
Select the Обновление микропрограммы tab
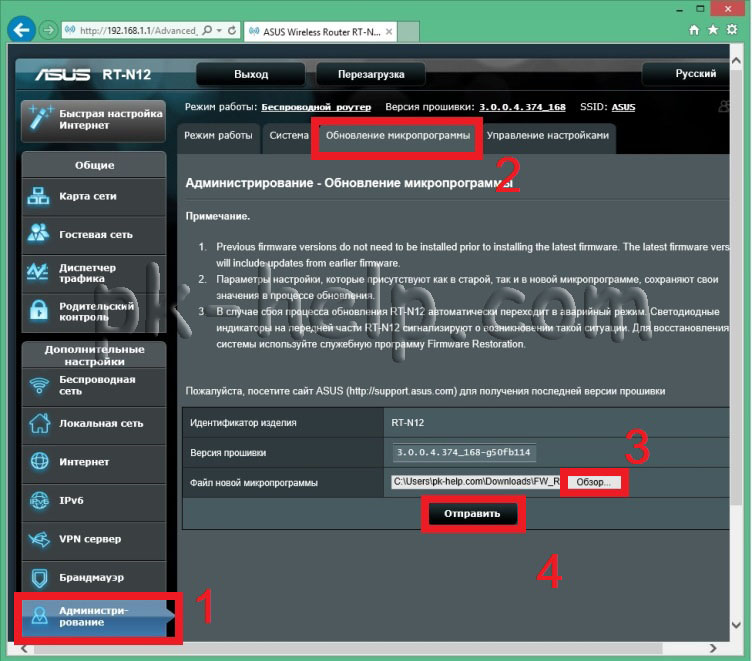(x=398, y=136)
